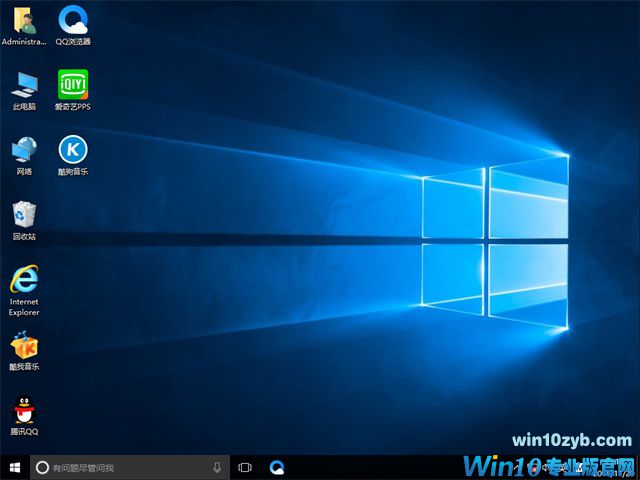Launch 酷我音乐 from the desktop

click(24, 350)
